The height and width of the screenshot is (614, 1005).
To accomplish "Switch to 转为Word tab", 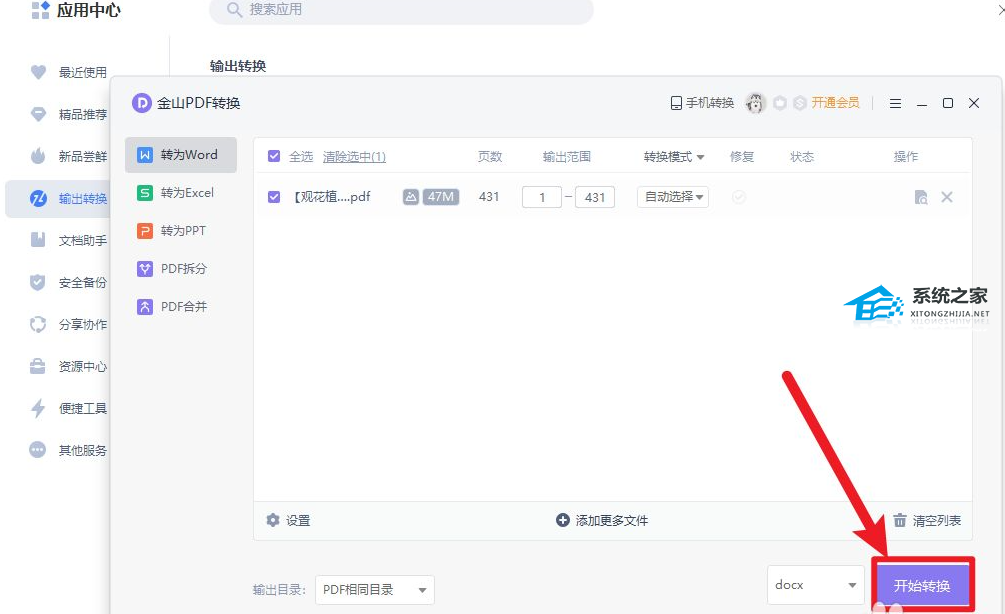I will (x=181, y=155).
